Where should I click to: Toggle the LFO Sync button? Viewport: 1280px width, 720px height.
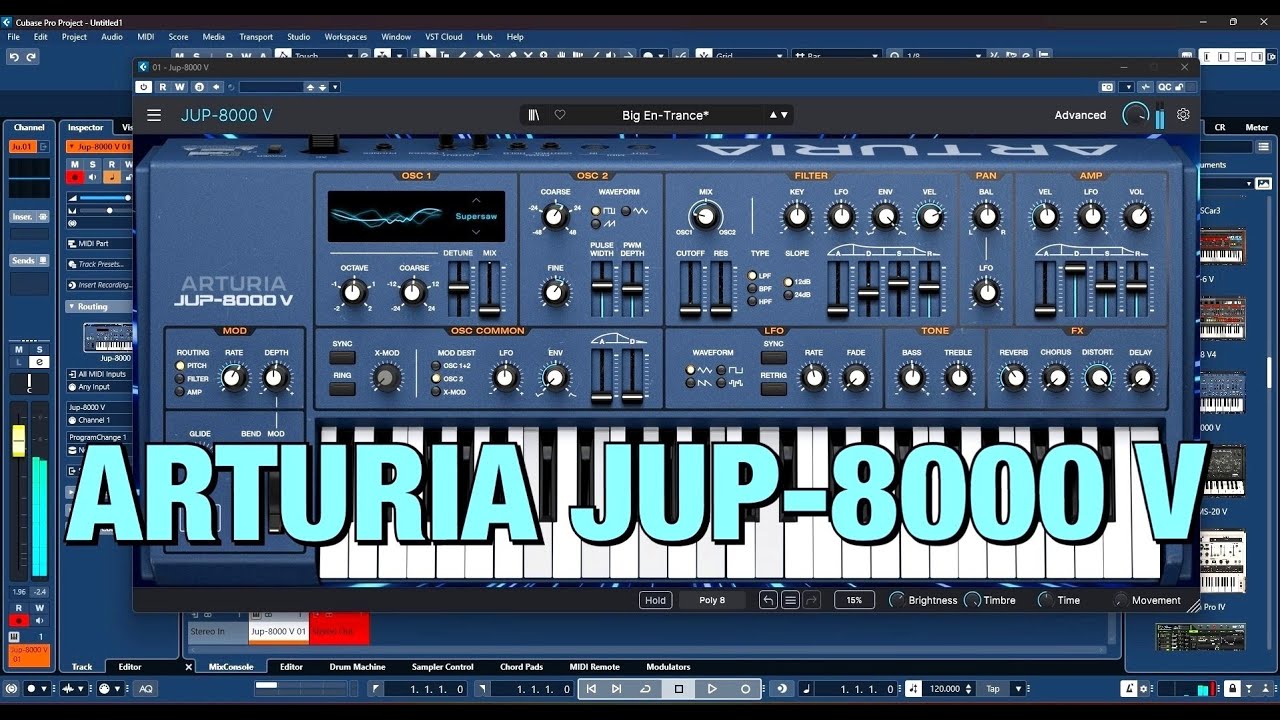tap(773, 358)
